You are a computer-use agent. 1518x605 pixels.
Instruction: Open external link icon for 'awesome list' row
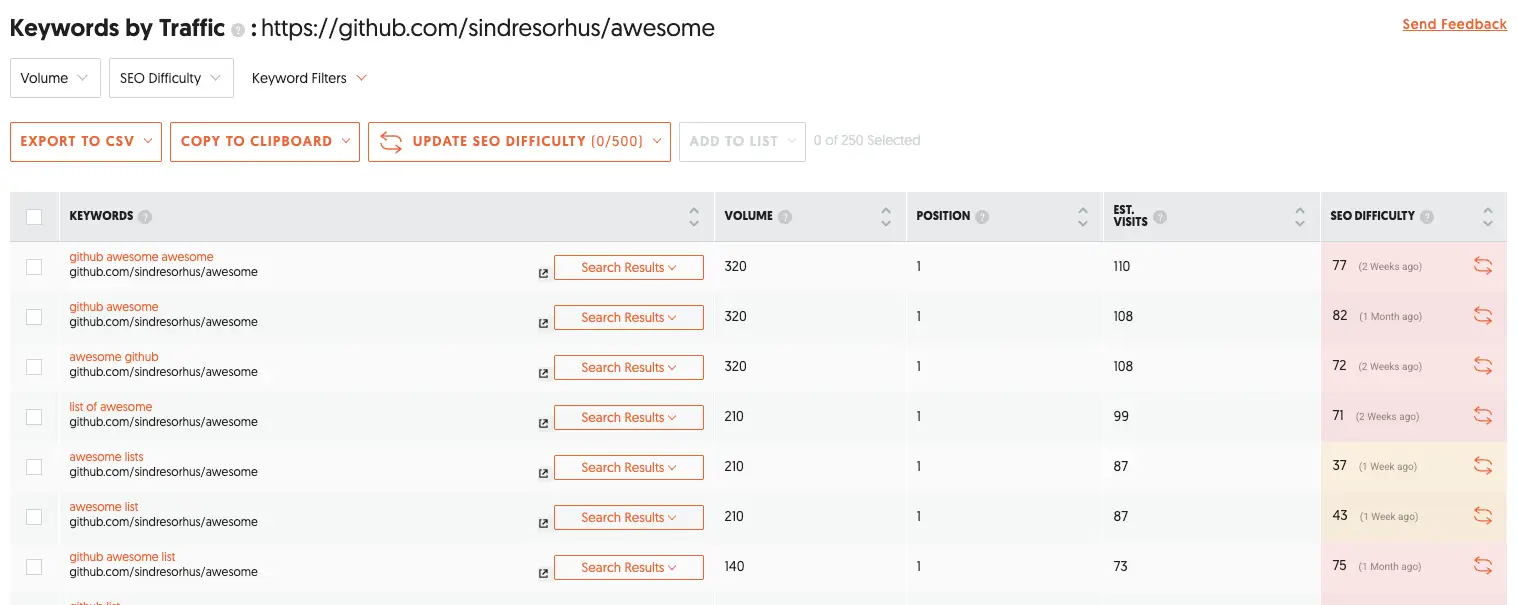(543, 523)
